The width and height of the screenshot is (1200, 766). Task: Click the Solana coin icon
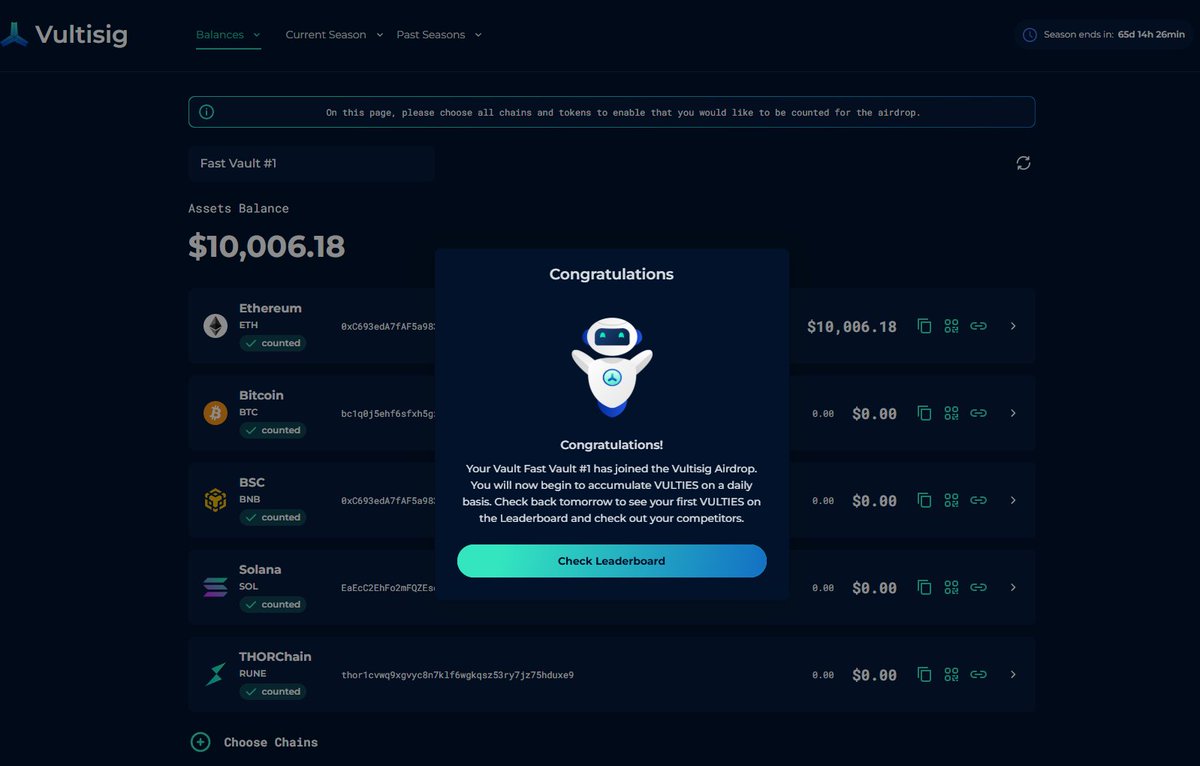coord(215,587)
